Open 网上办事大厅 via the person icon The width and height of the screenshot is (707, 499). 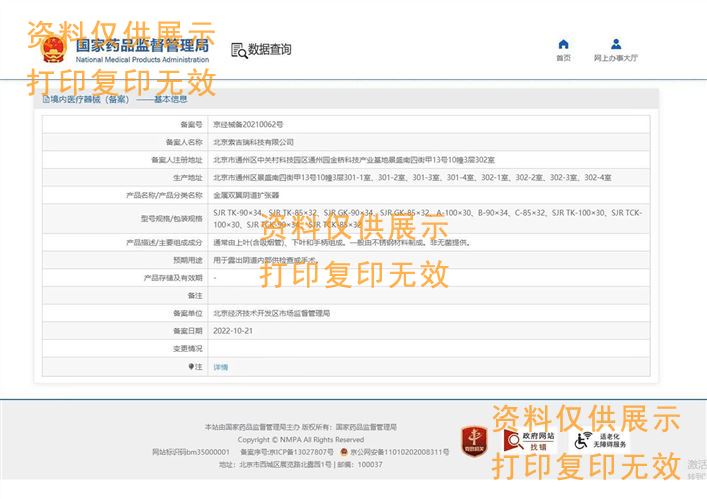(x=616, y=44)
